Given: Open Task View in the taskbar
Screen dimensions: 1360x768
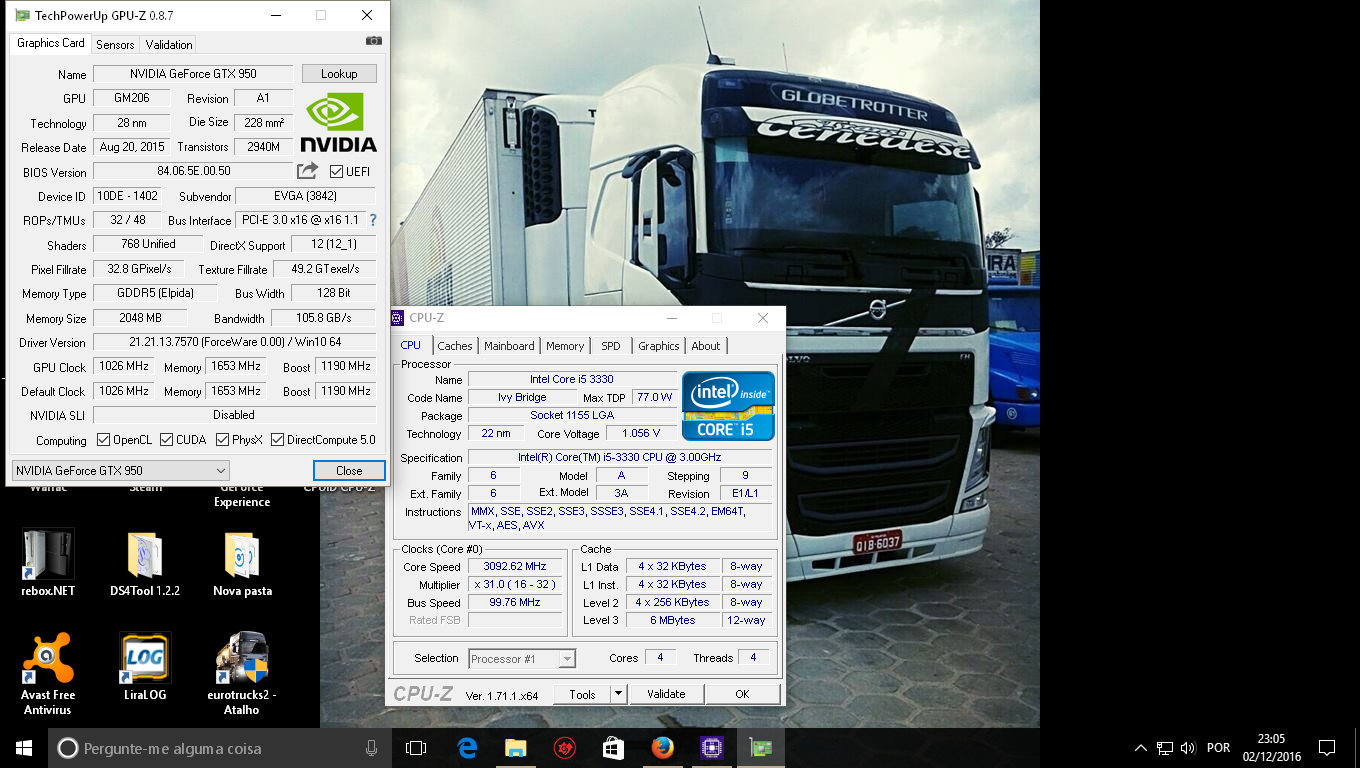Looking at the screenshot, I should pos(416,748).
